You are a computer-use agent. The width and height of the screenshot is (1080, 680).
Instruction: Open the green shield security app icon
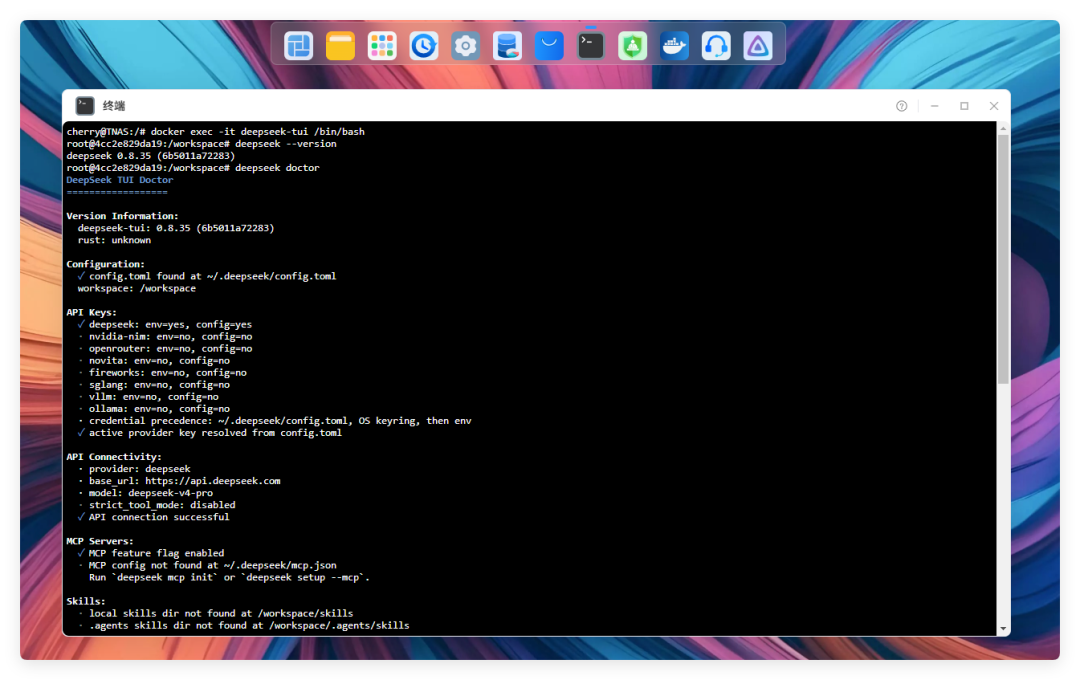[x=632, y=46]
